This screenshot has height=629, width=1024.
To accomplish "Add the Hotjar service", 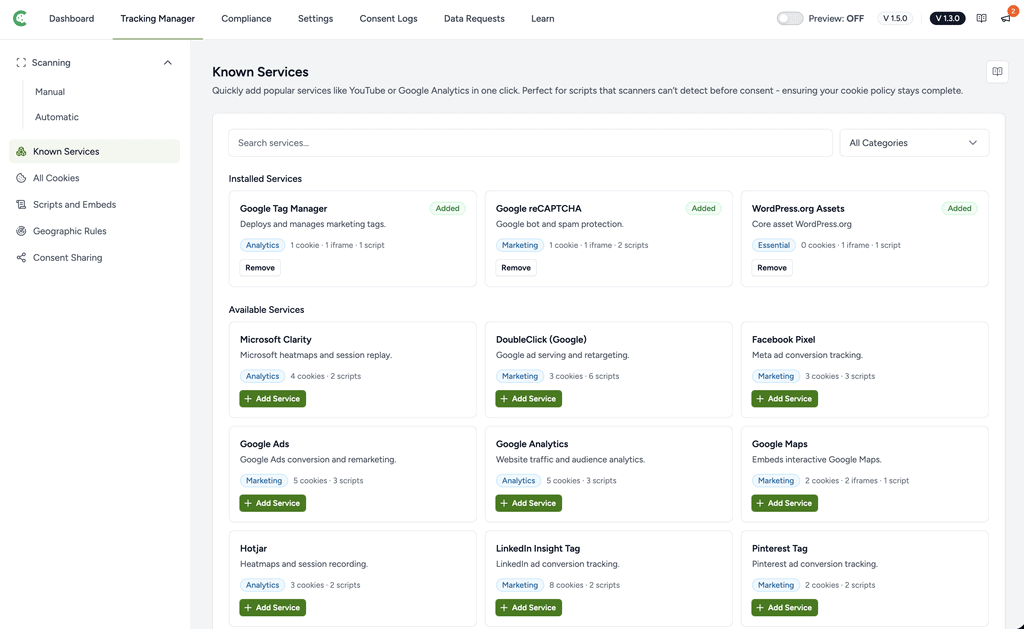I will point(272,607).
